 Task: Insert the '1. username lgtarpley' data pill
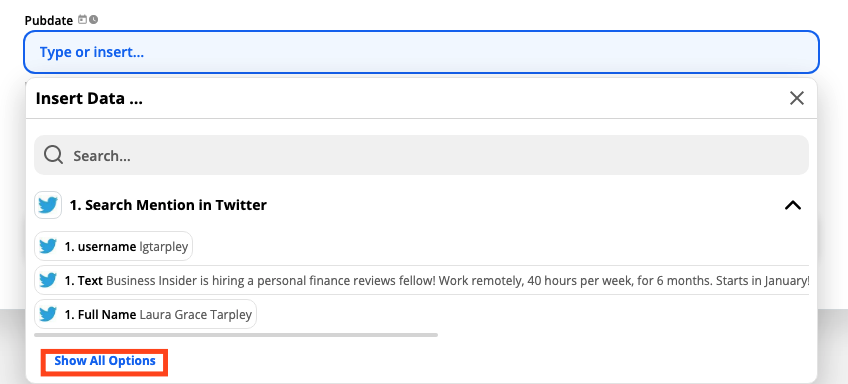114,247
